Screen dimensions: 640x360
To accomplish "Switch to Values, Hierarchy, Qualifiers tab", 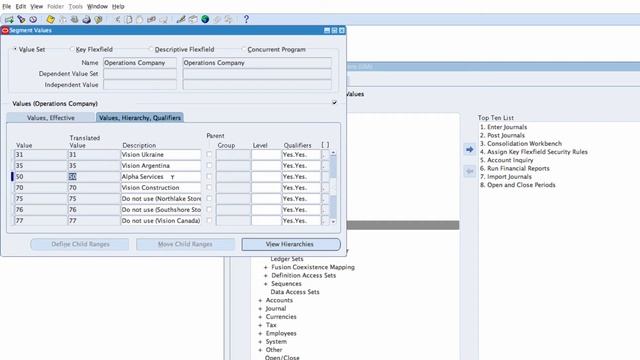I will coord(140,118).
